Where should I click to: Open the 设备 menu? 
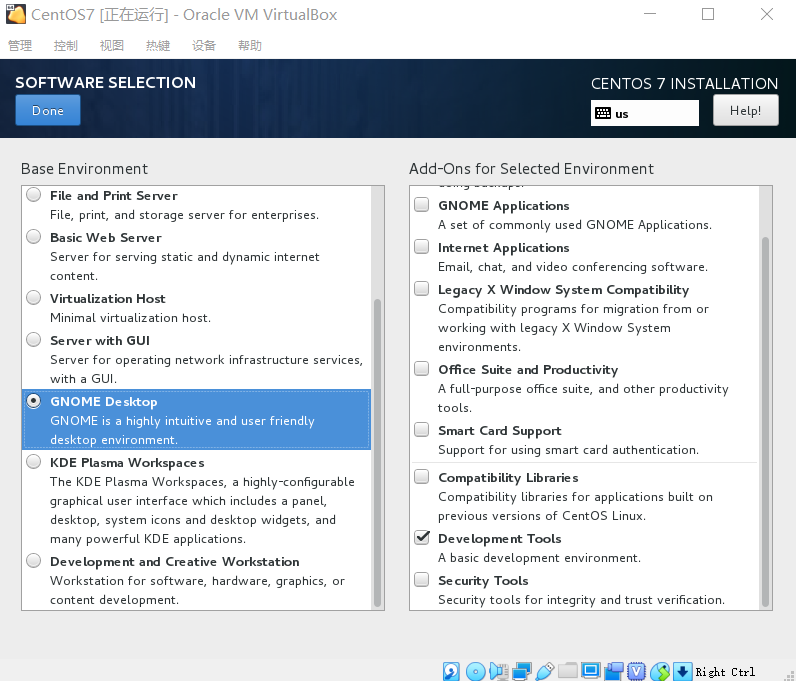(x=204, y=46)
